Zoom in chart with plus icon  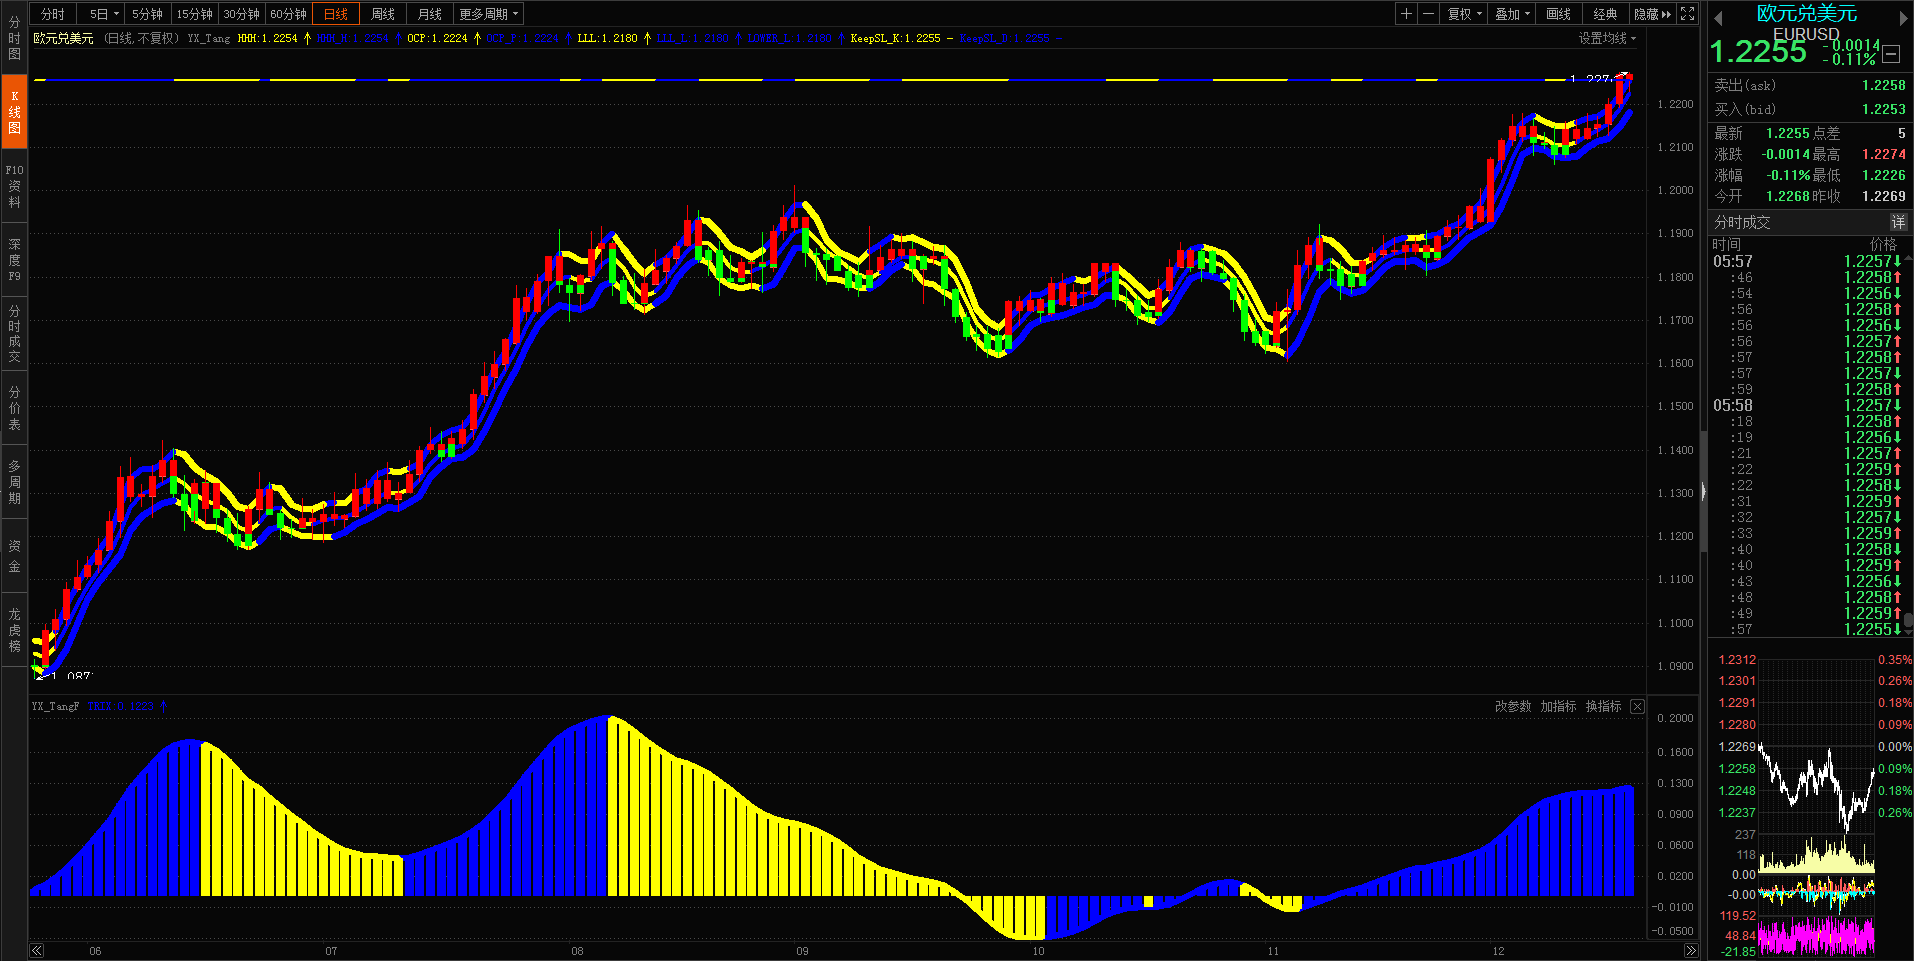1406,14
